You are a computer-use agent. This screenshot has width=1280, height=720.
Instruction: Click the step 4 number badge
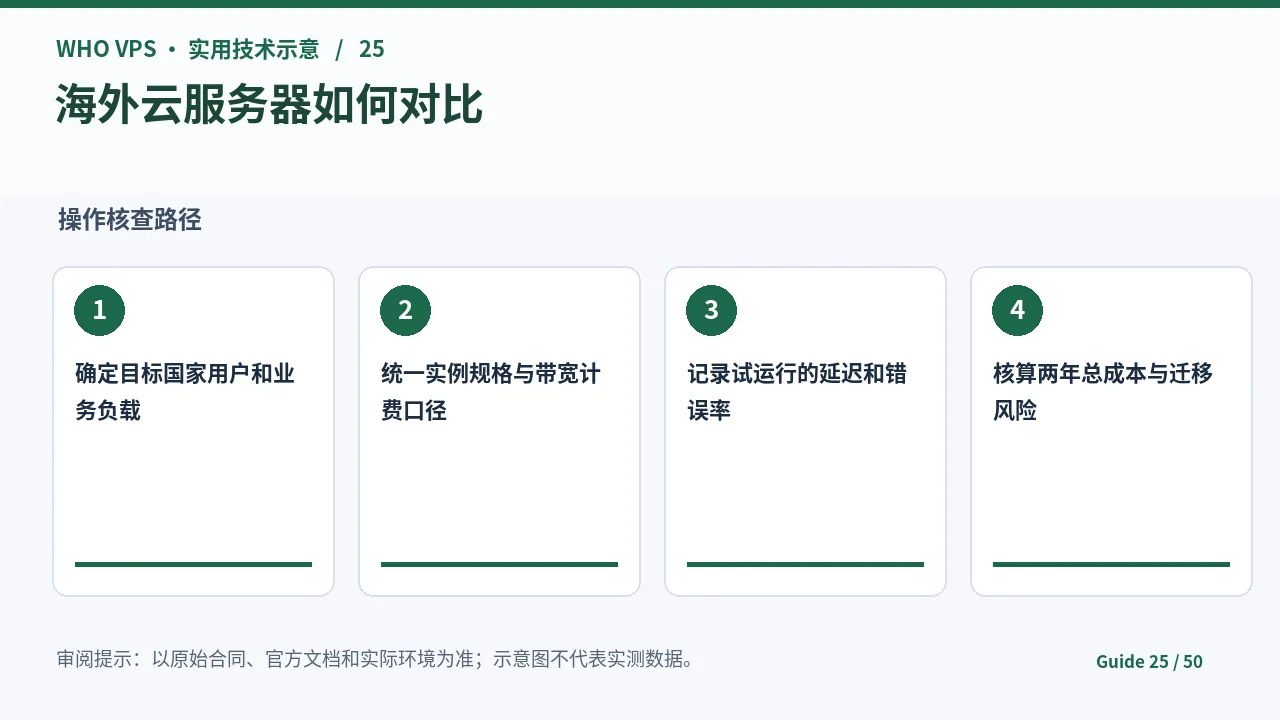[1017, 310]
